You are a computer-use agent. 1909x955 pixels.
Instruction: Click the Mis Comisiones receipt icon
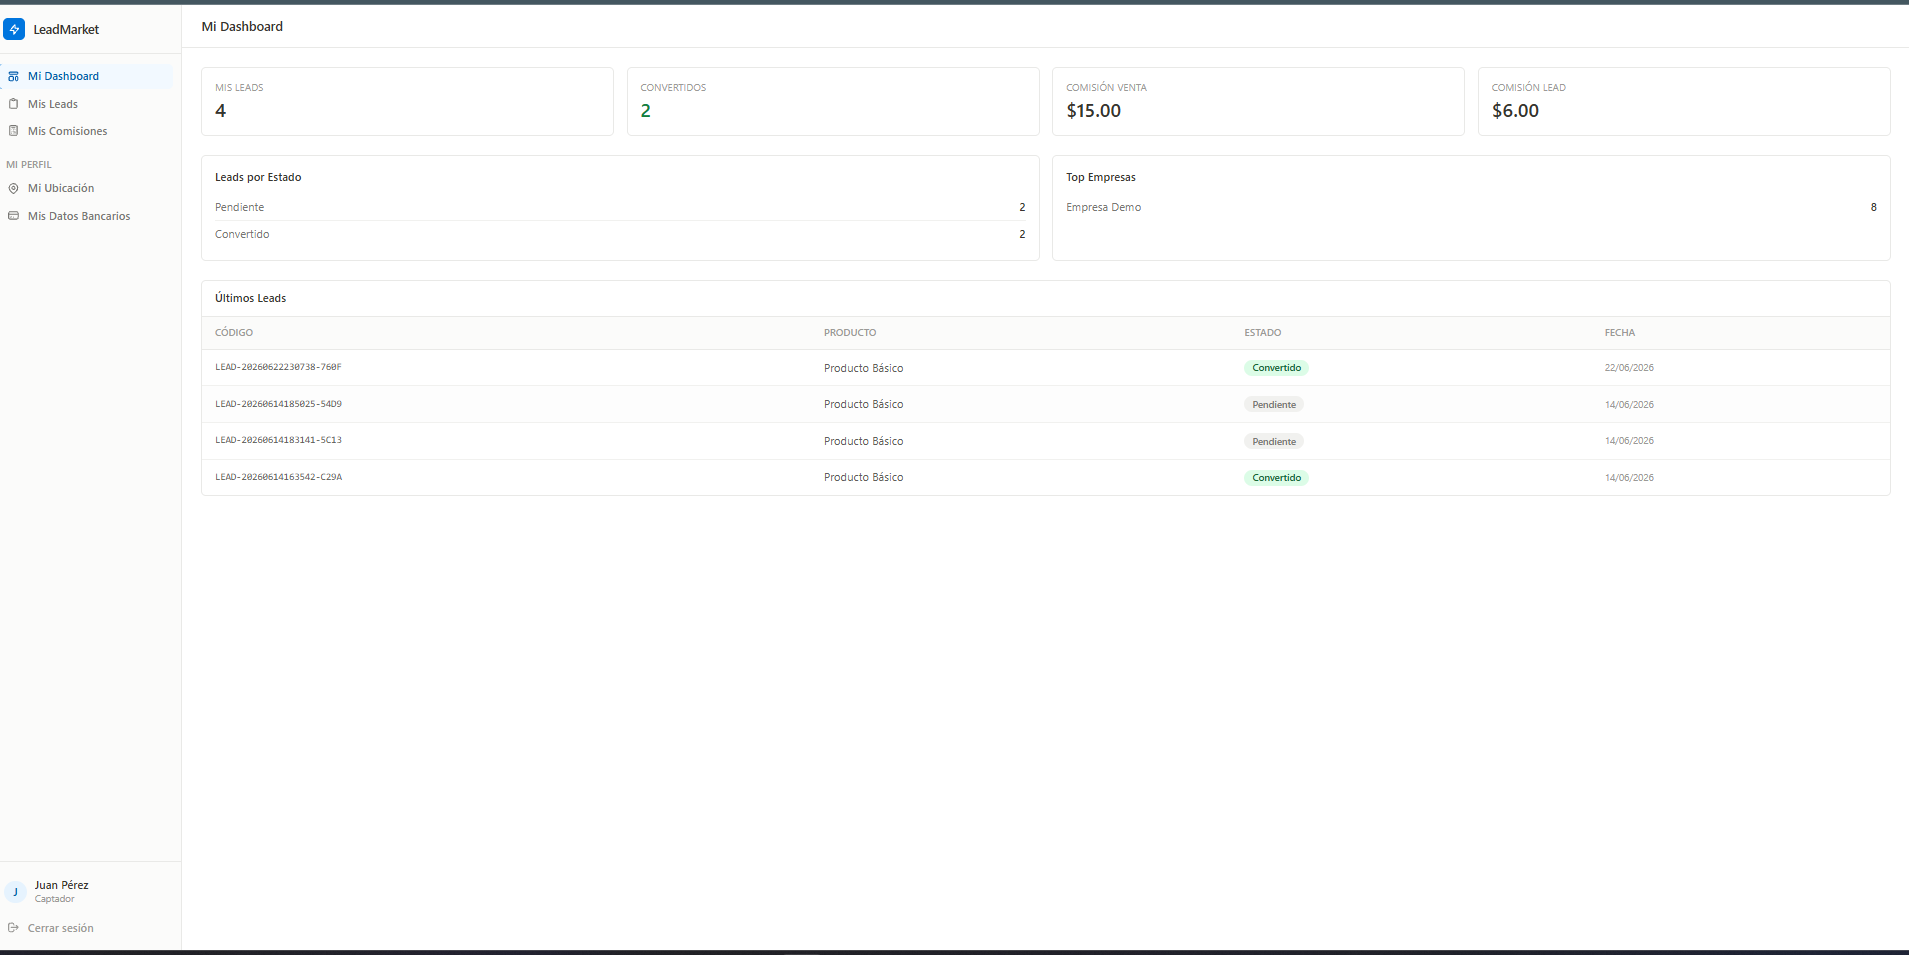13,131
